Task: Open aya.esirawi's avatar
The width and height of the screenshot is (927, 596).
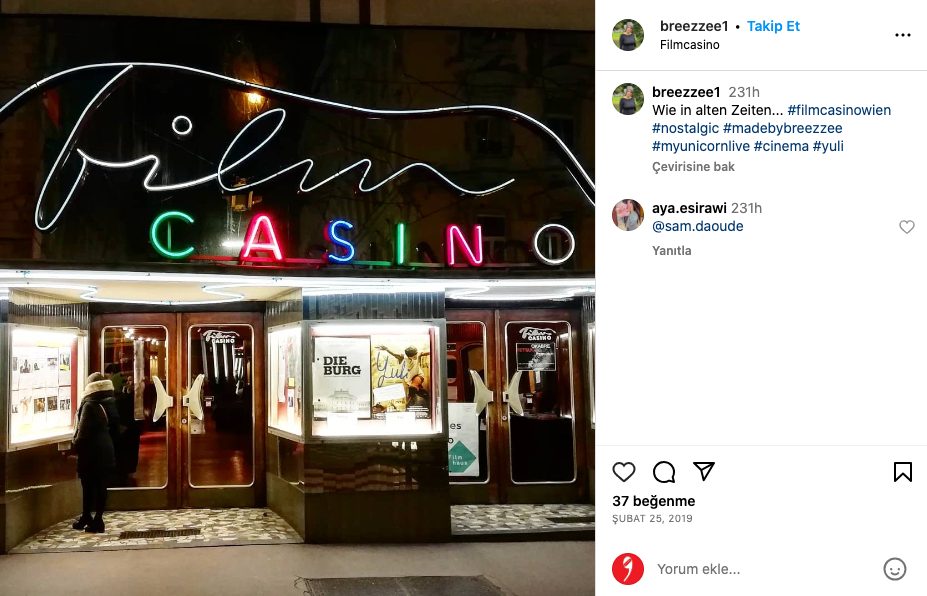Action: (628, 215)
